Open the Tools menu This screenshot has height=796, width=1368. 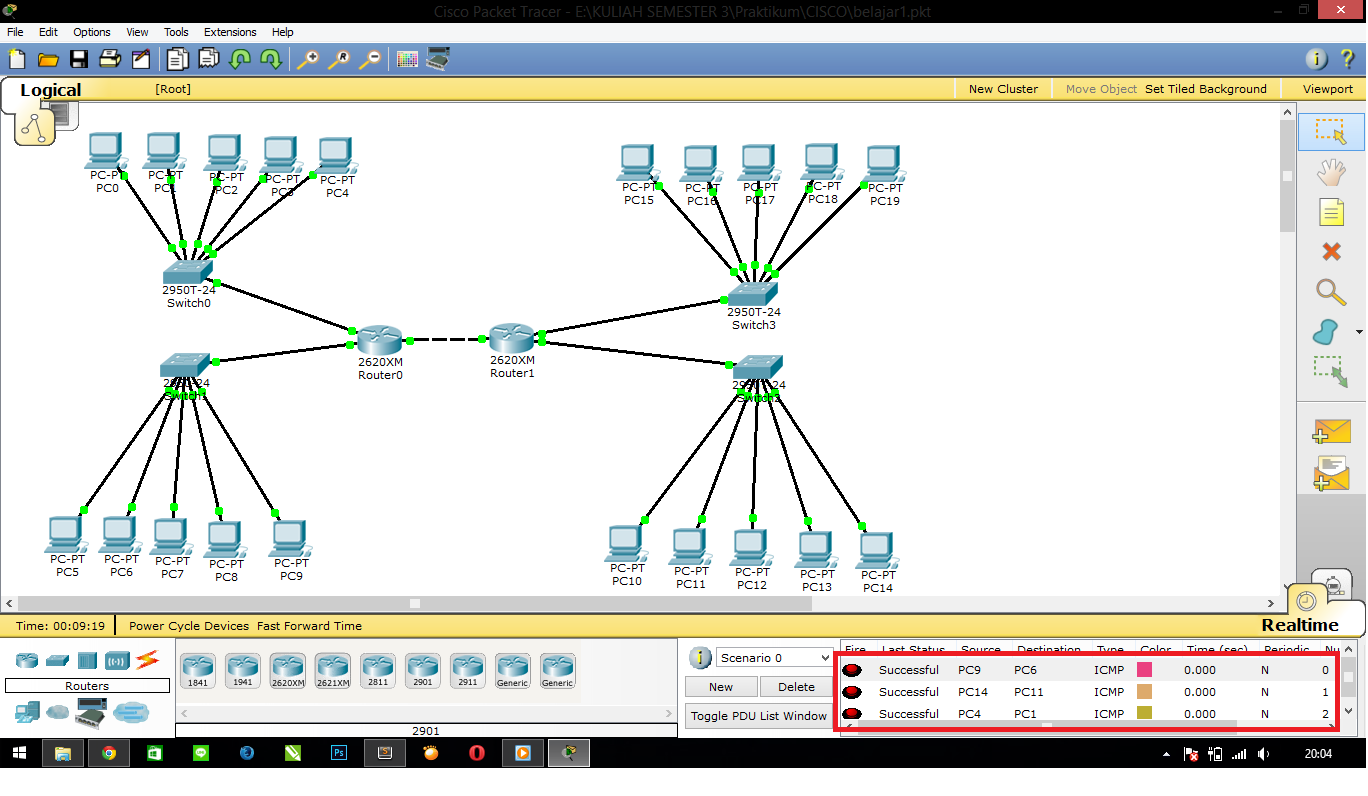tap(176, 31)
